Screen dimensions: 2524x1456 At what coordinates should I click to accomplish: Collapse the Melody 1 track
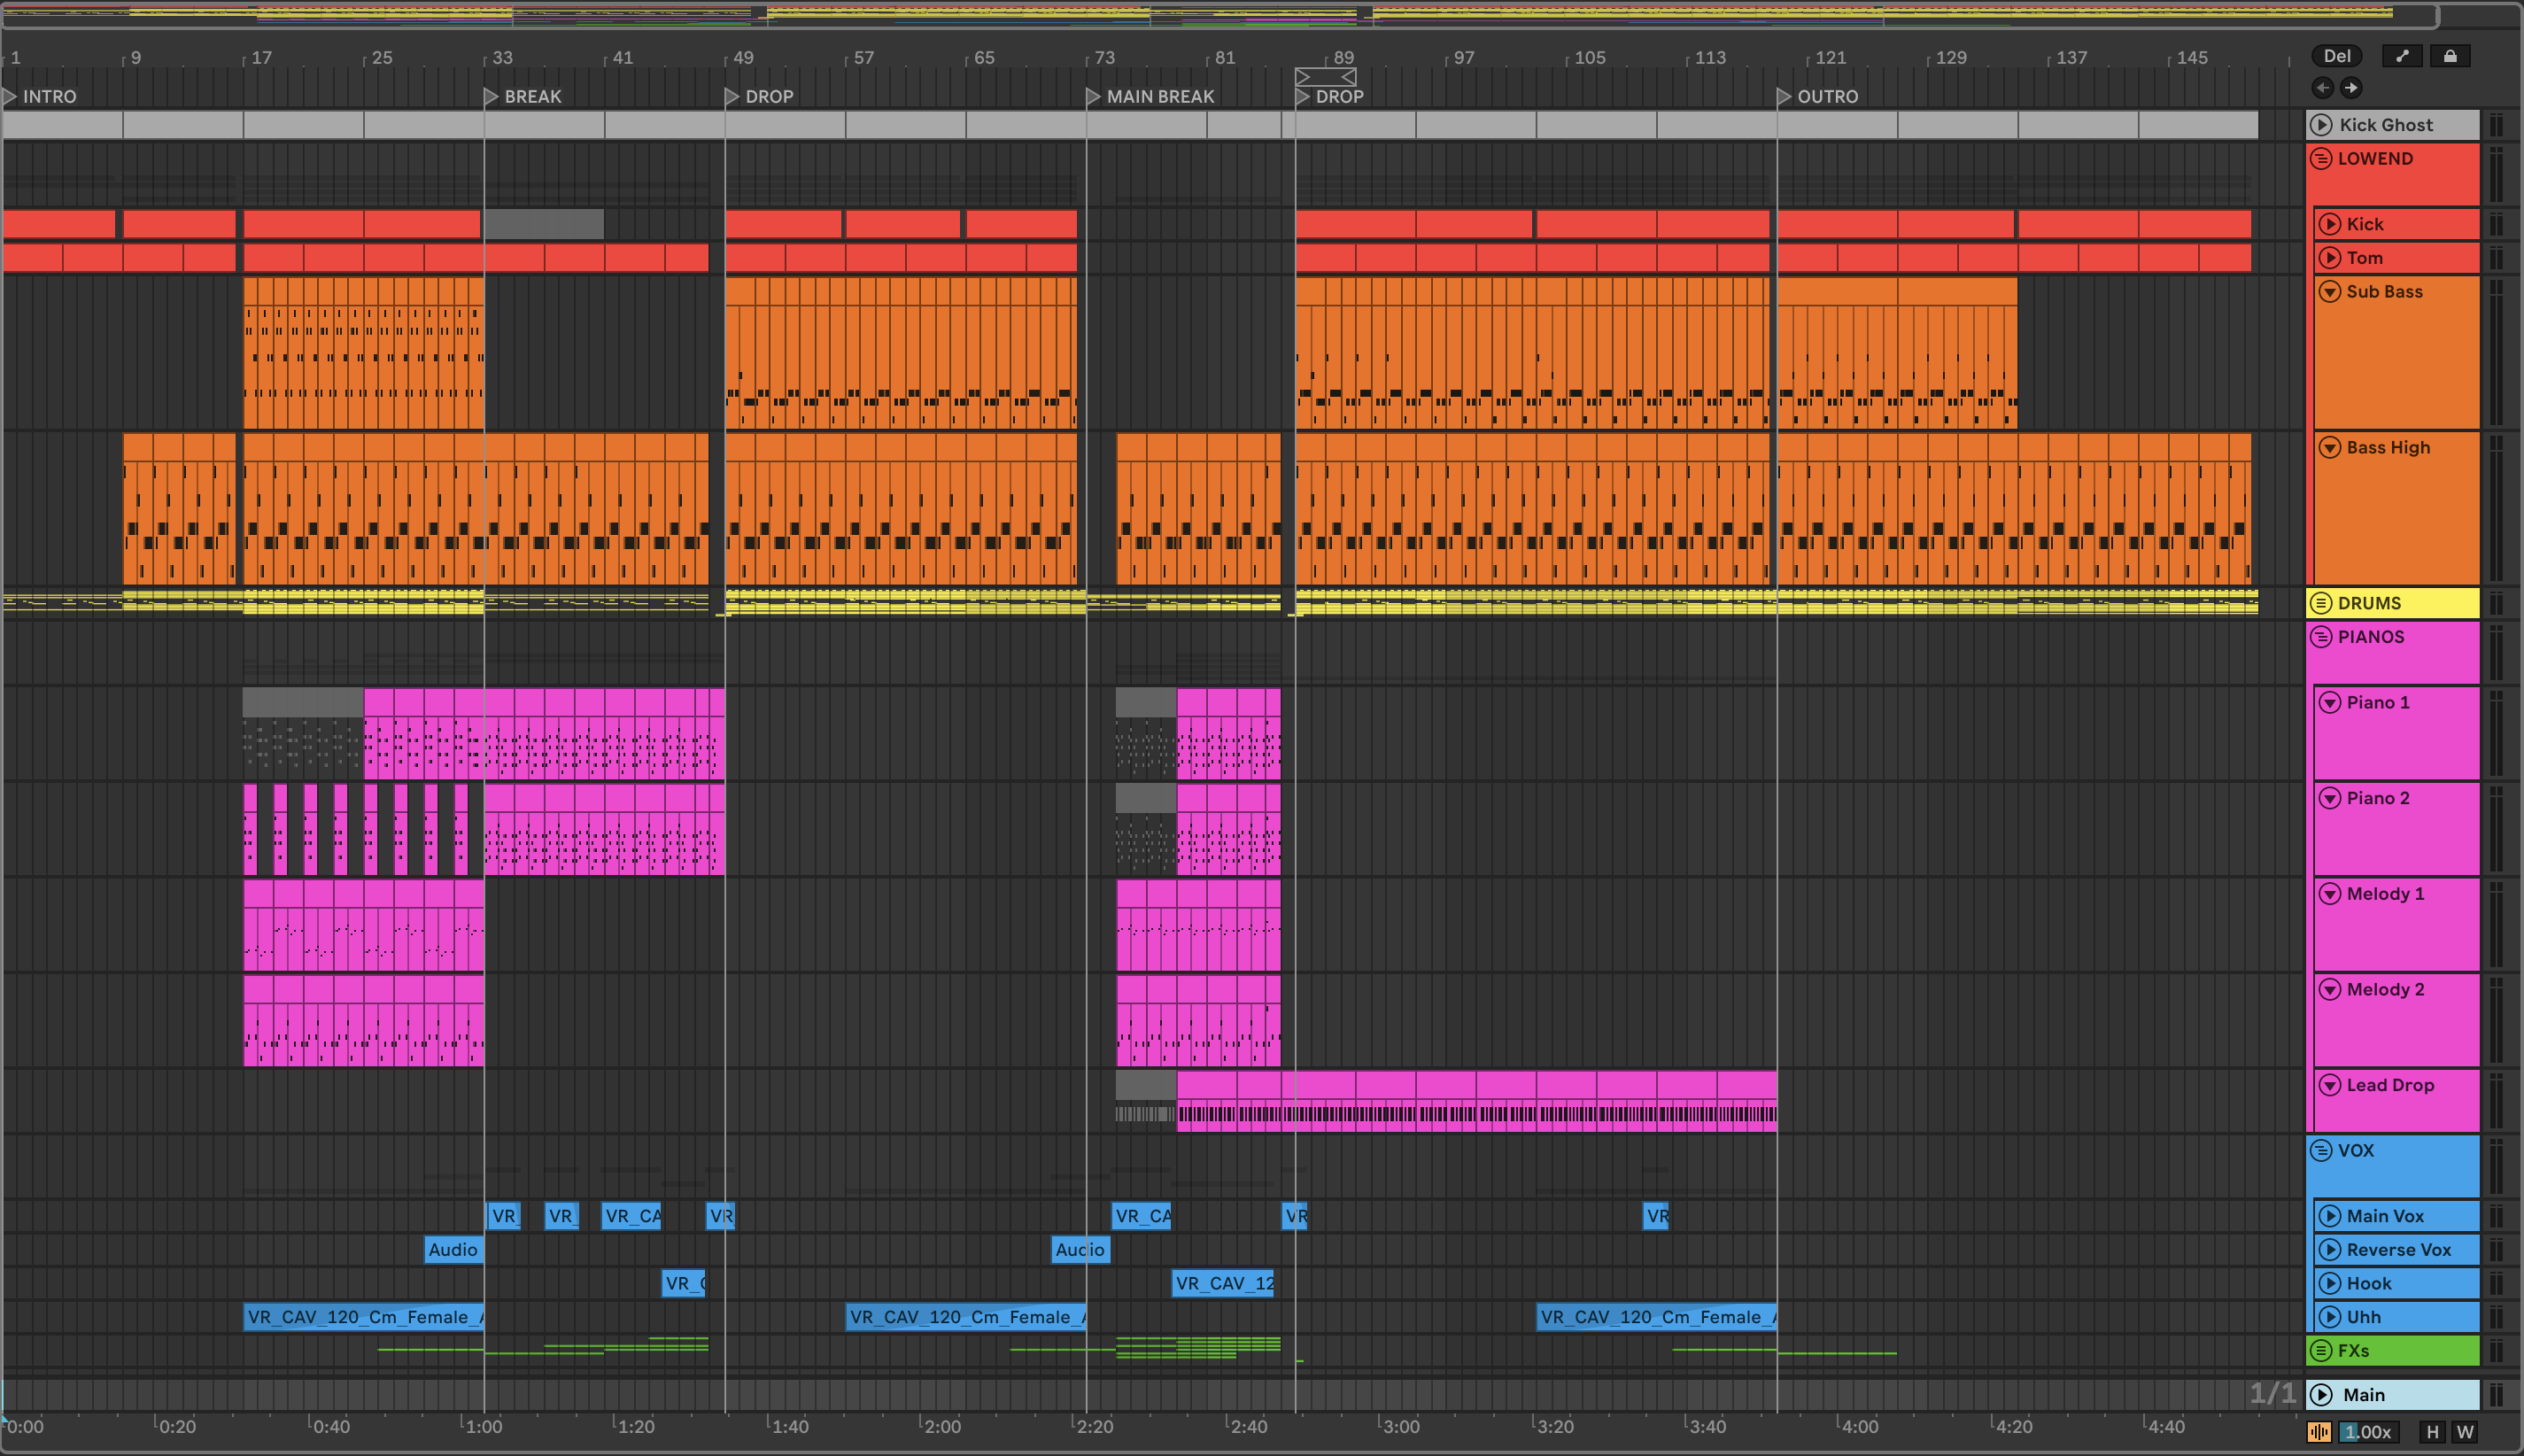click(x=2330, y=894)
